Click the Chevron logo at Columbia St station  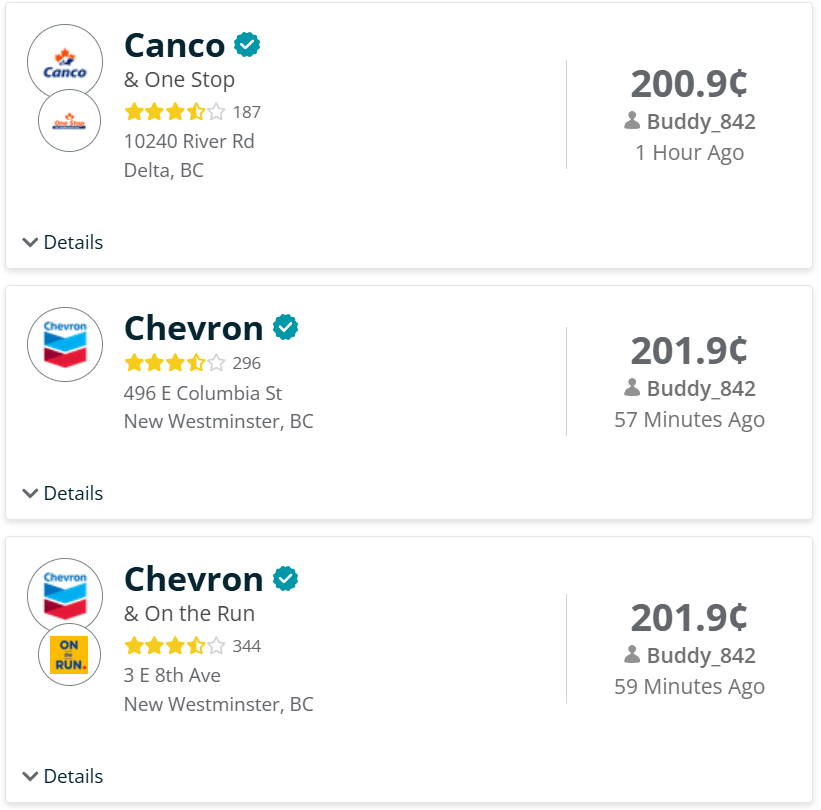click(x=65, y=344)
